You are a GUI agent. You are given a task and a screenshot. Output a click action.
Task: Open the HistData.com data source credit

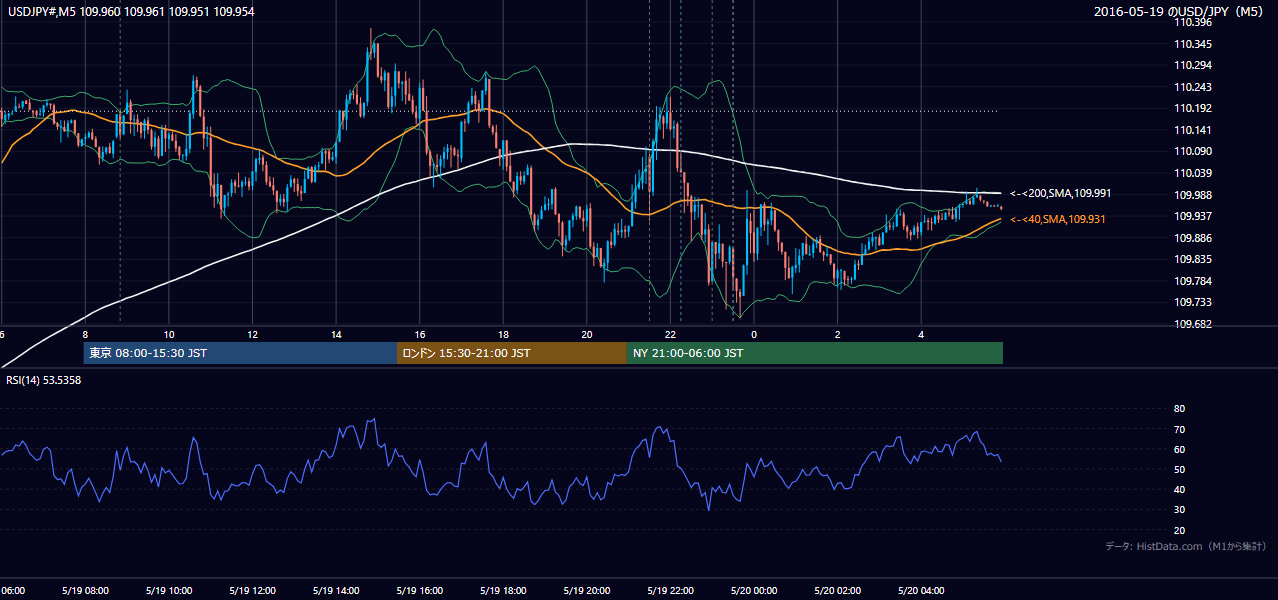pyautogui.click(x=1186, y=546)
